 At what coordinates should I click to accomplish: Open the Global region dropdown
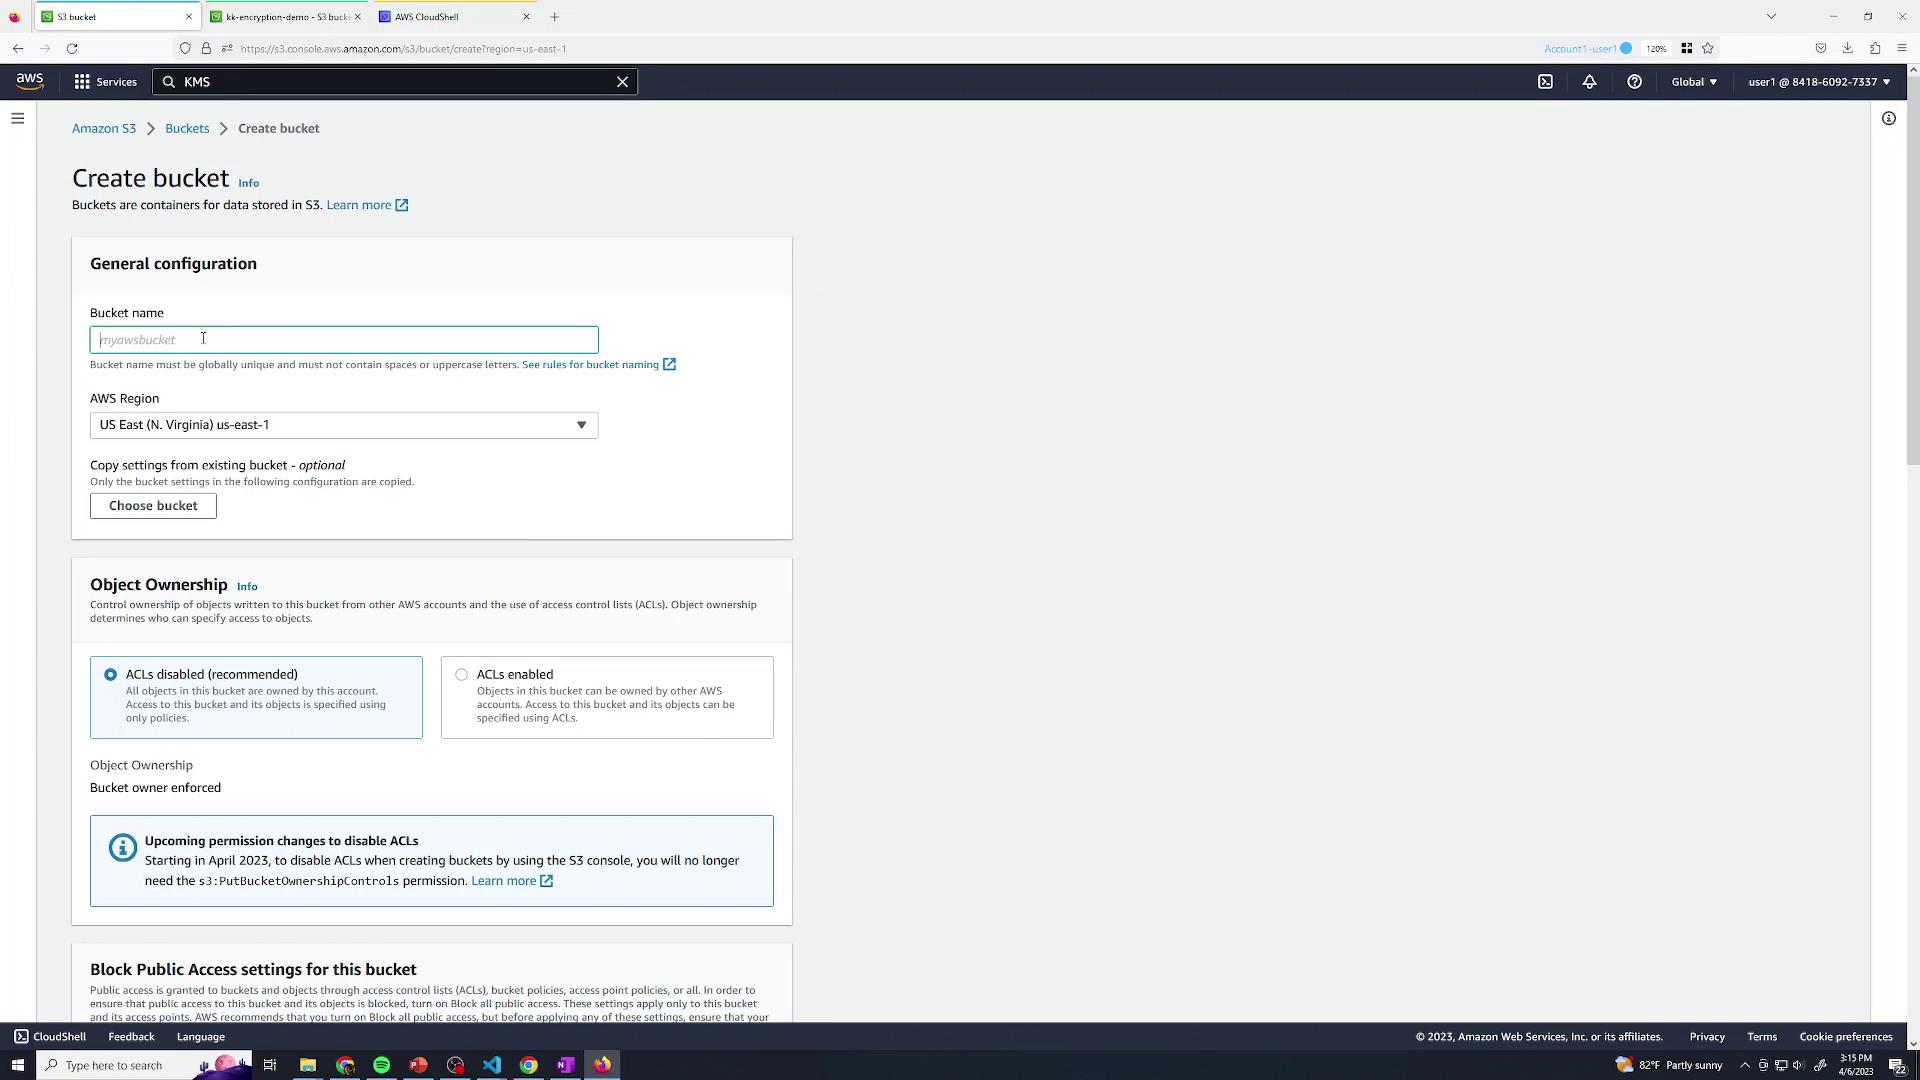(x=1693, y=82)
